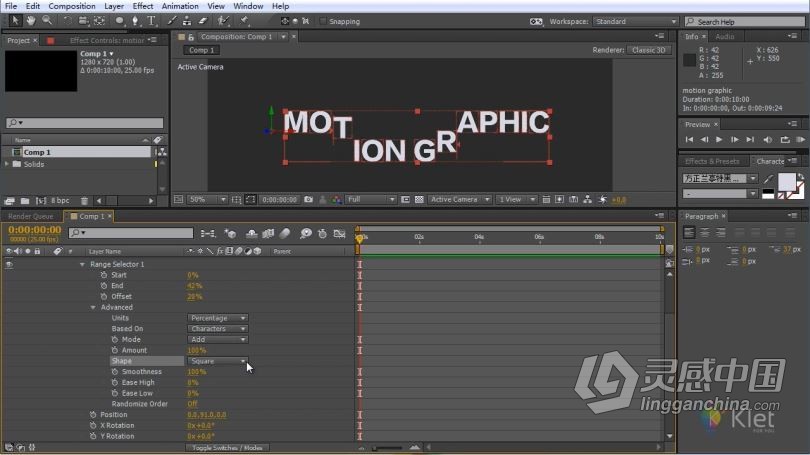810x455 pixels.
Task: Toggle stopwatch for Position property
Action: 93,415
